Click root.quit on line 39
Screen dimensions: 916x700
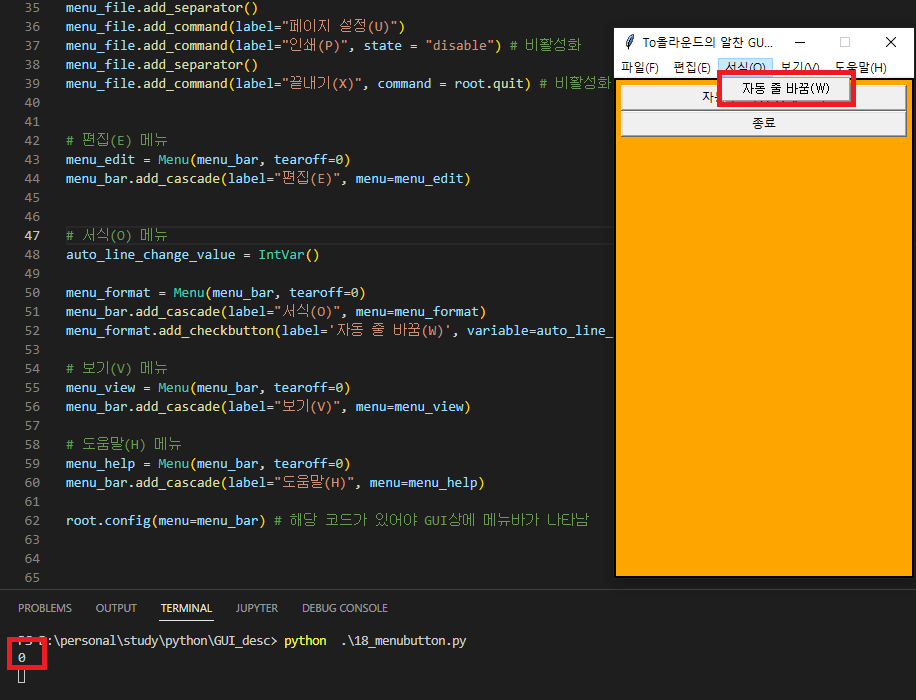pyautogui.click(x=488, y=84)
